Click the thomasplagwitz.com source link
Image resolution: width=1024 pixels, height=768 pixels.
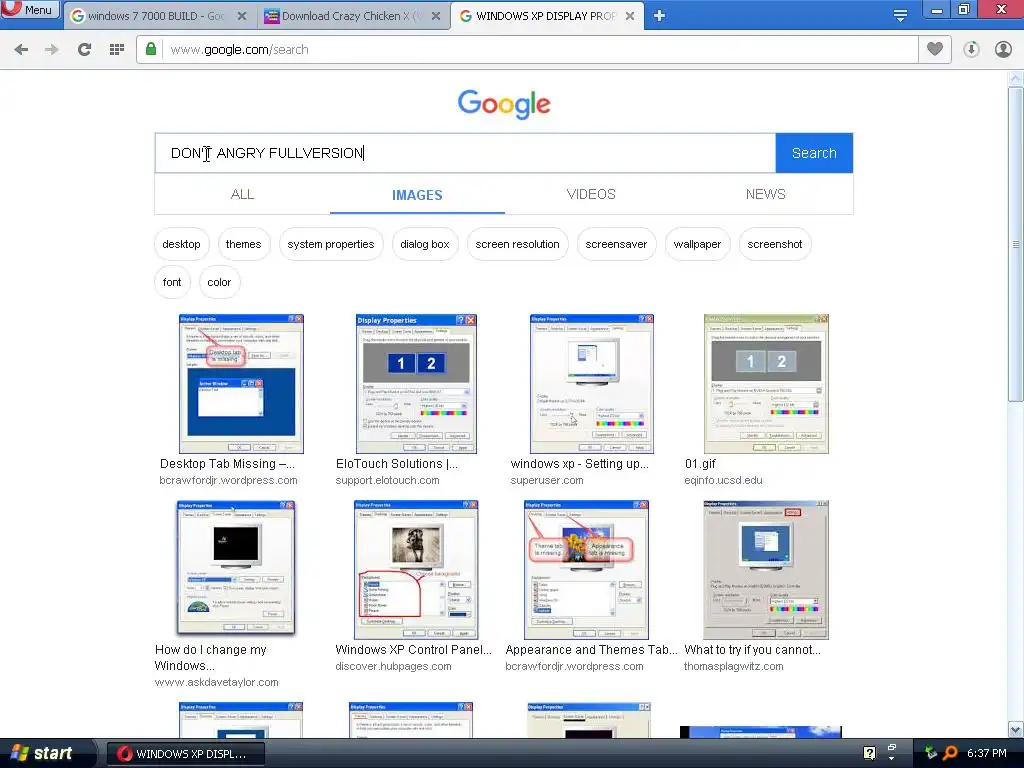coord(733,666)
